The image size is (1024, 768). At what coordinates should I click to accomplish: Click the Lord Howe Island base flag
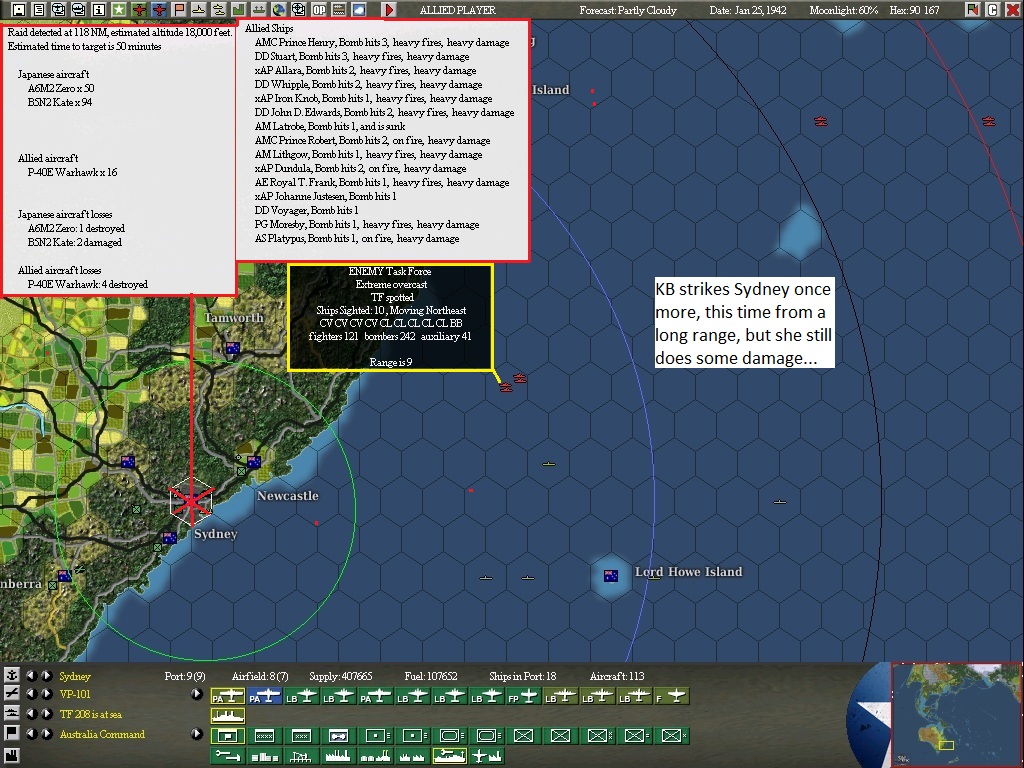(611, 575)
